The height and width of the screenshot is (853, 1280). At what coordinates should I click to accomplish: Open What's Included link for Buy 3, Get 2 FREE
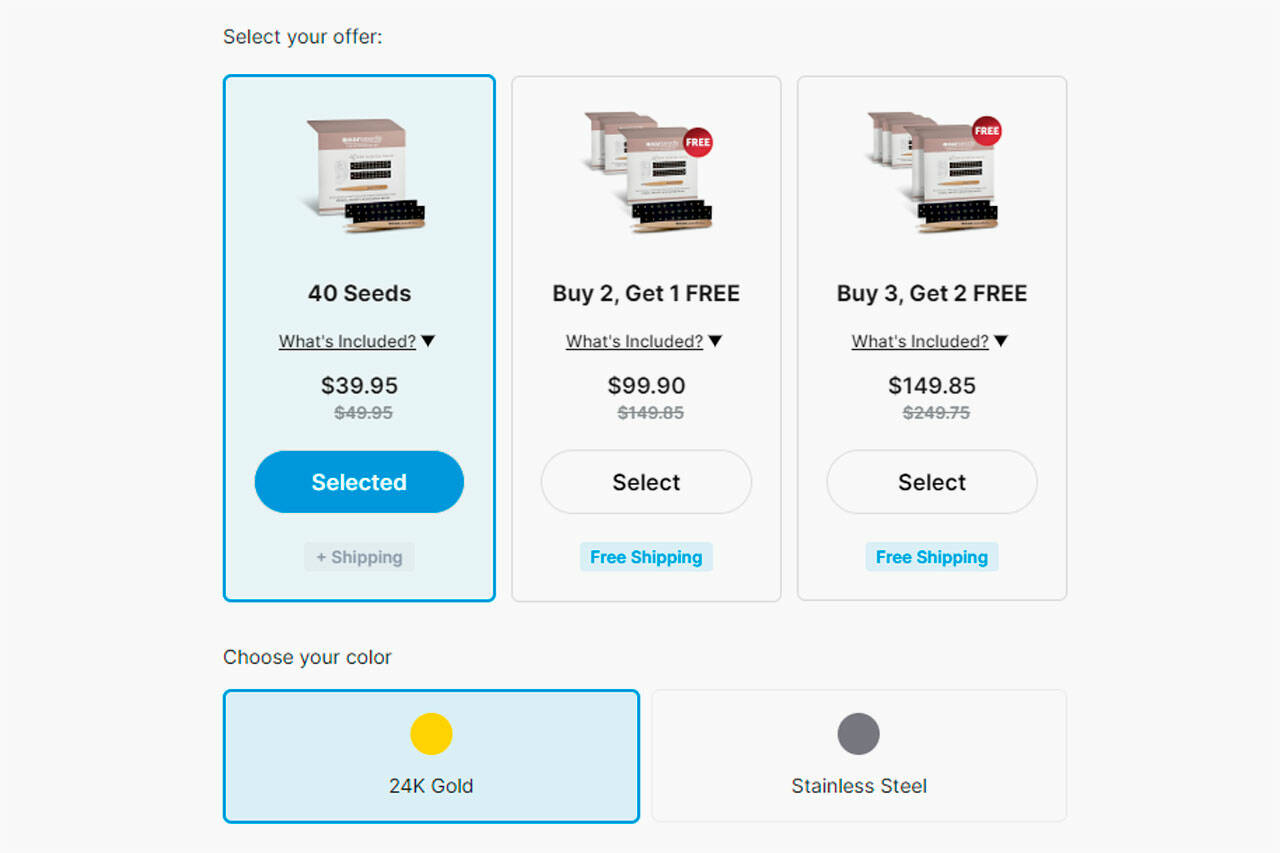point(920,341)
